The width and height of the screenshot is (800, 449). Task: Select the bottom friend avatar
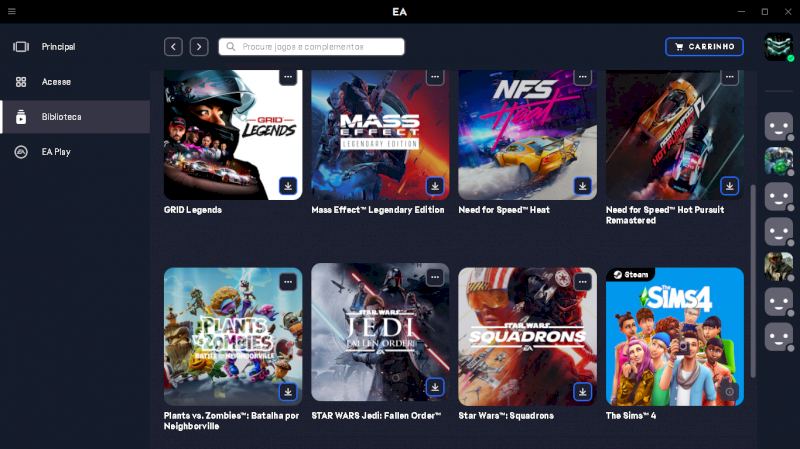[x=779, y=337]
